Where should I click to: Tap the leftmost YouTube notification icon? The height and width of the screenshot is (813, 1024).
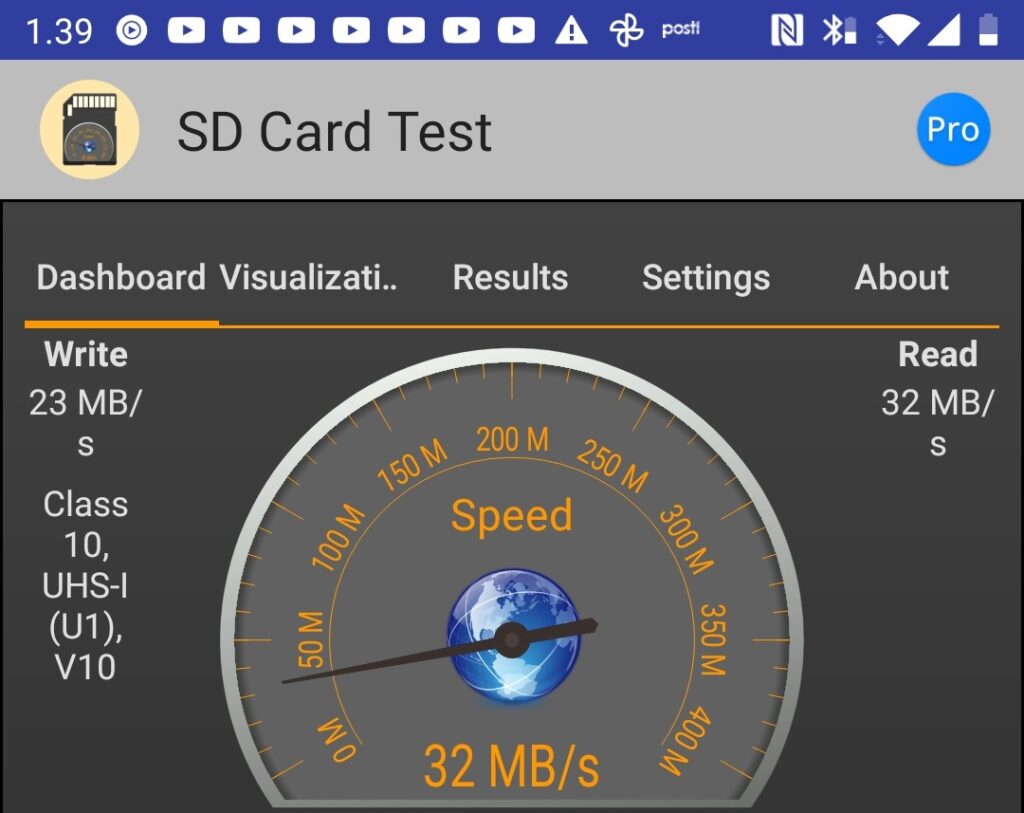tap(186, 31)
